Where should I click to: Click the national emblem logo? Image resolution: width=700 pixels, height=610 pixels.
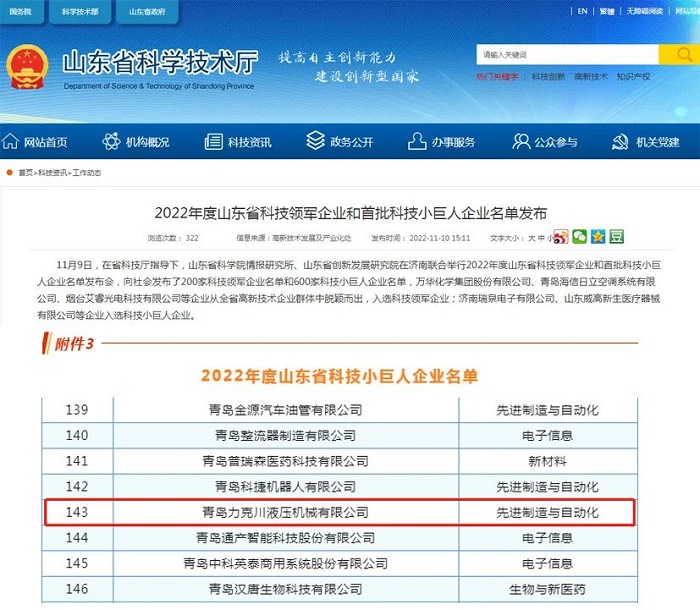click(29, 68)
